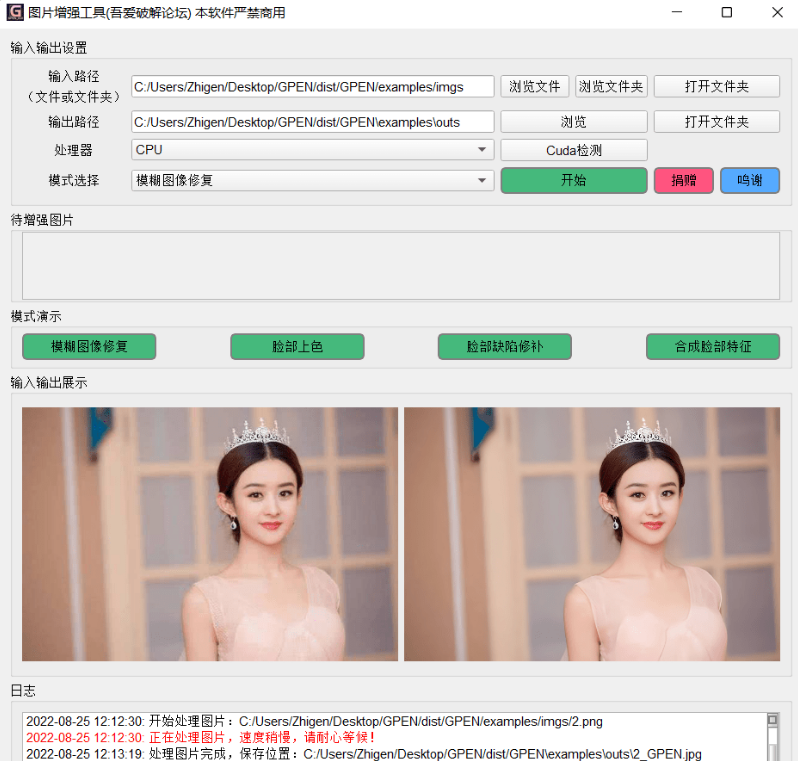Click log line 处理图片完成 with saved location

(x=363, y=753)
